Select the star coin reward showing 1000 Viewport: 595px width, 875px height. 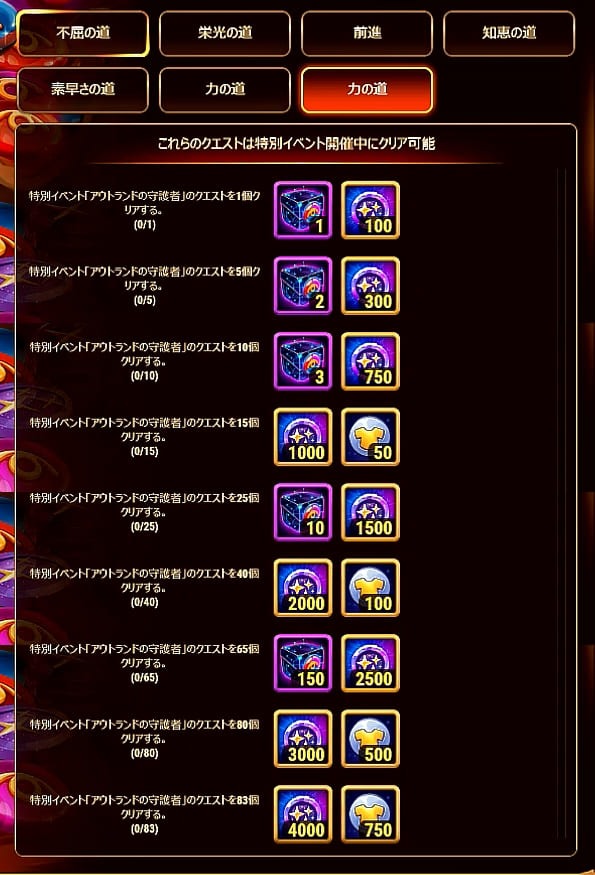tap(303, 437)
